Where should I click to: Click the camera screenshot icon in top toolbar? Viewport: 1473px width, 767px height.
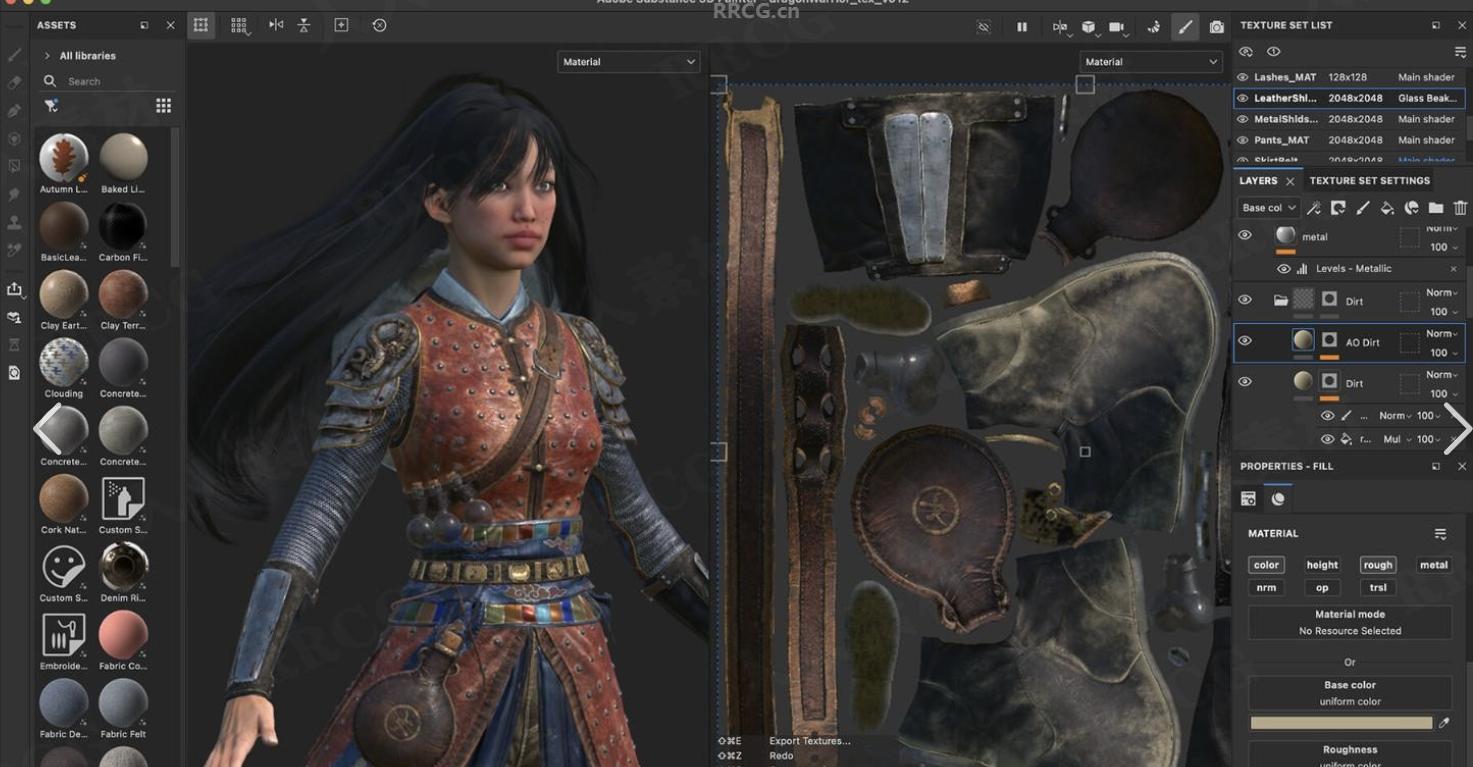(x=1216, y=27)
